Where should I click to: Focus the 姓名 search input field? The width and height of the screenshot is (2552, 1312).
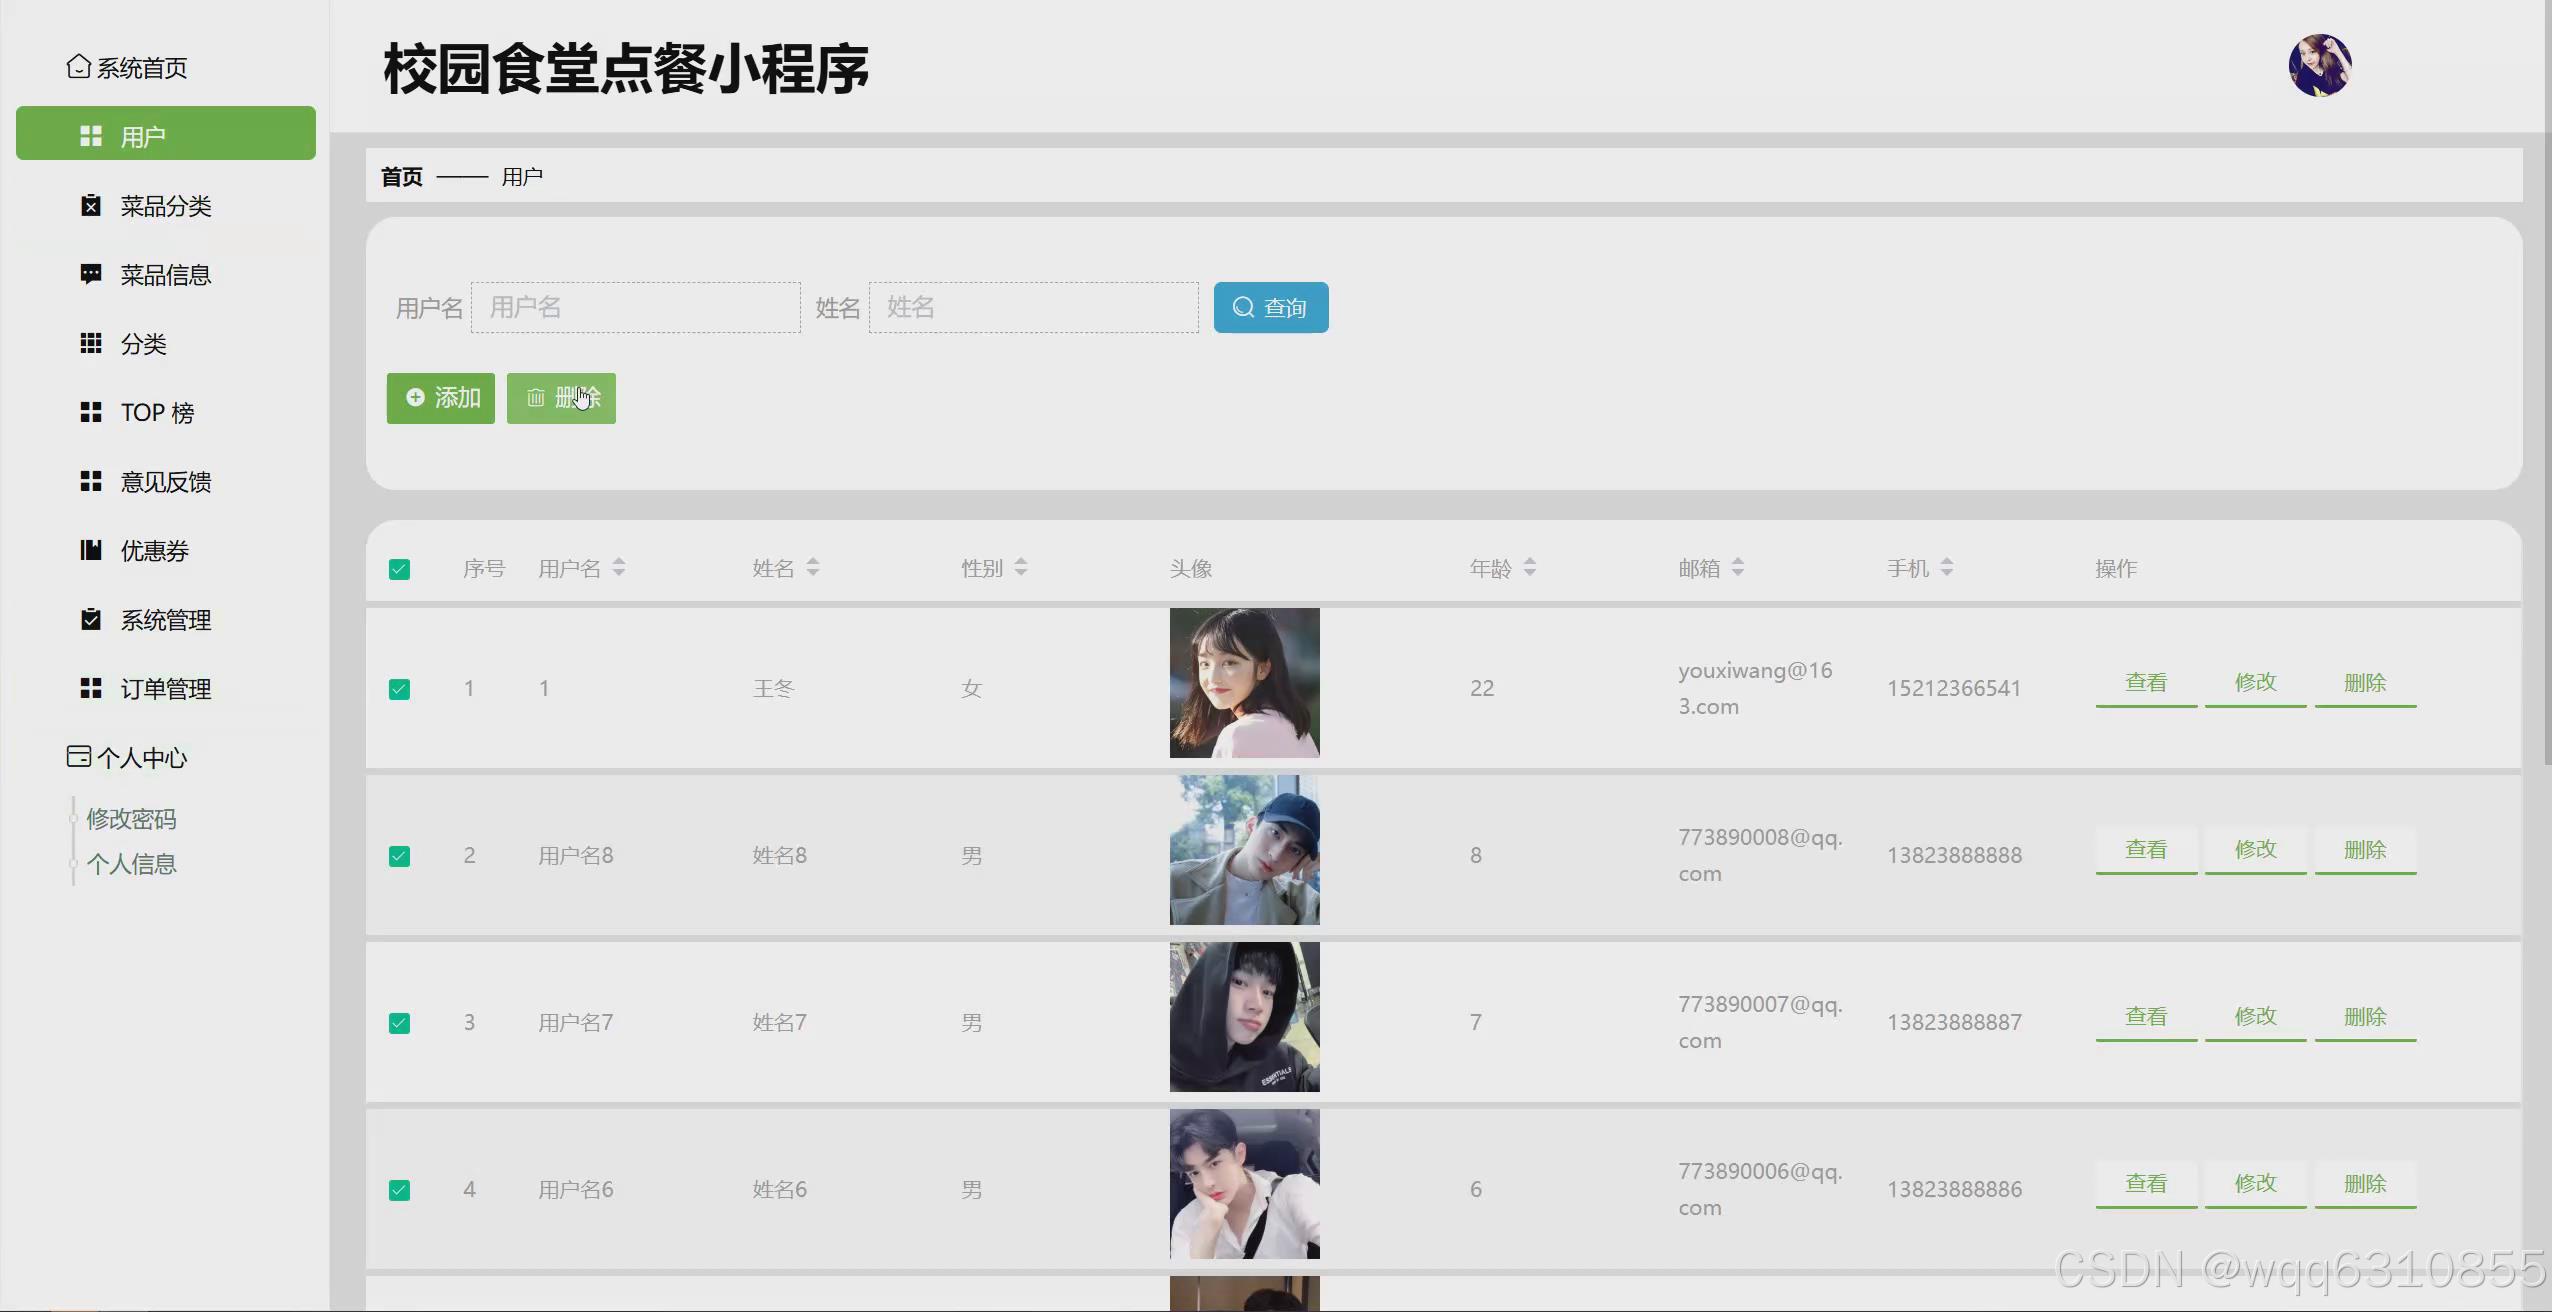pos(1034,307)
